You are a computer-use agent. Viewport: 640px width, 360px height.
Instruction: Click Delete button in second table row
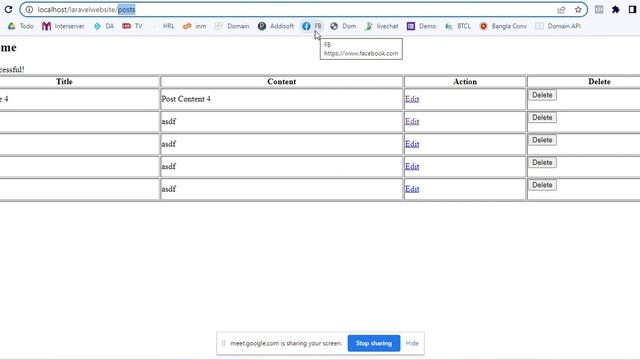[x=542, y=118]
